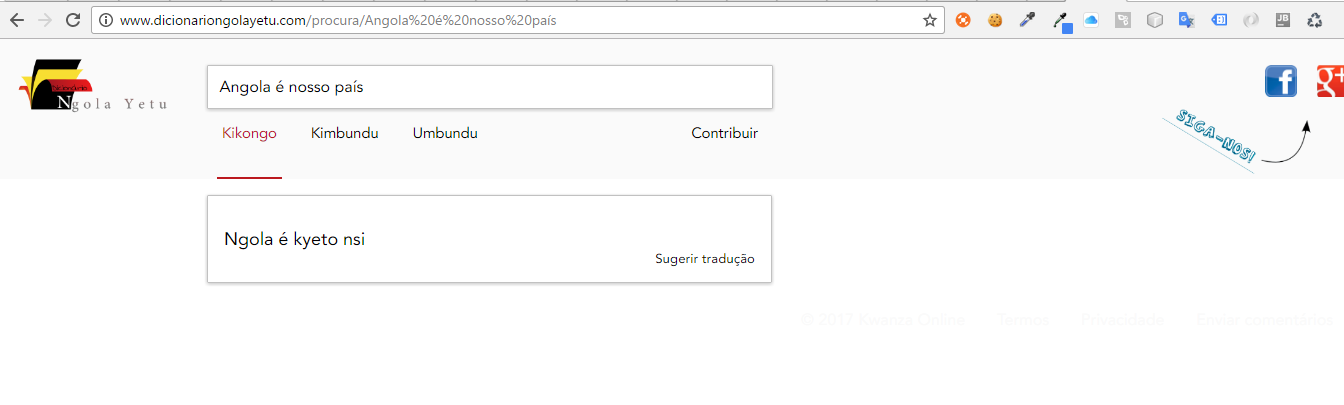The height and width of the screenshot is (405, 1344).
Task: Focus the search field with Angola é nosso país
Action: click(x=490, y=87)
